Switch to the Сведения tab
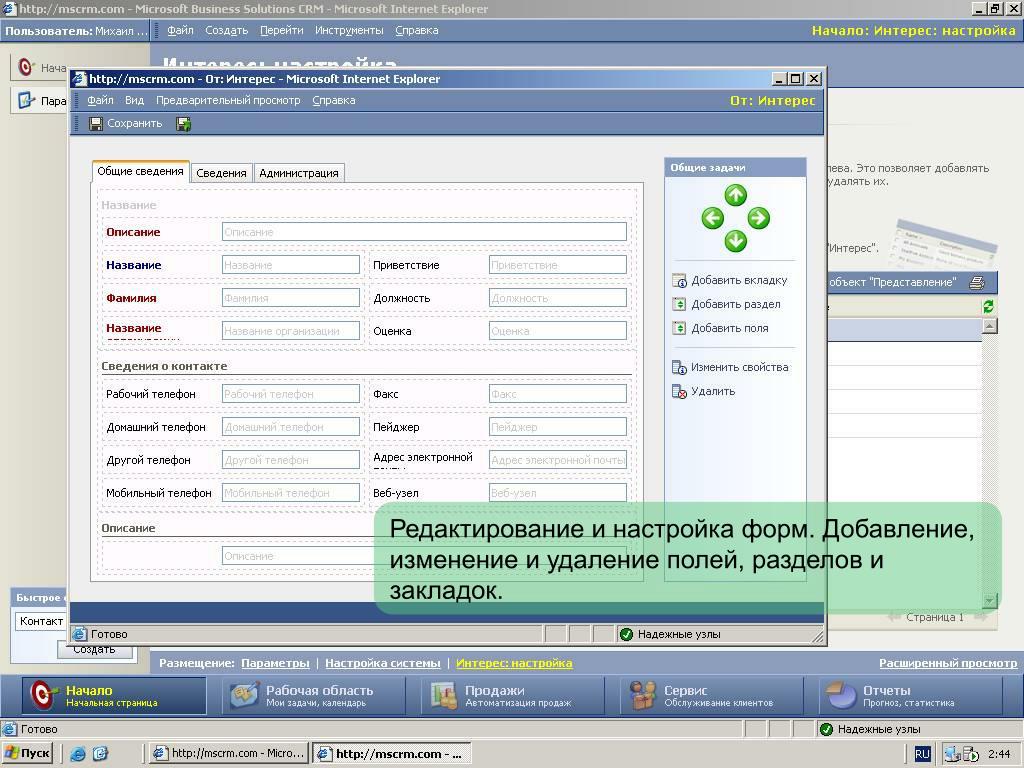This screenshot has height=768, width=1024. click(221, 173)
